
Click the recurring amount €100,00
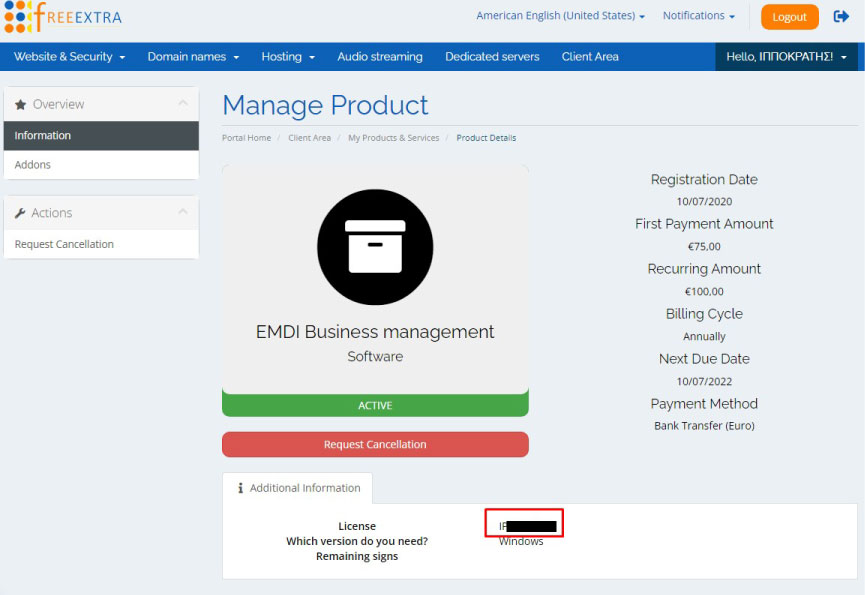point(704,292)
